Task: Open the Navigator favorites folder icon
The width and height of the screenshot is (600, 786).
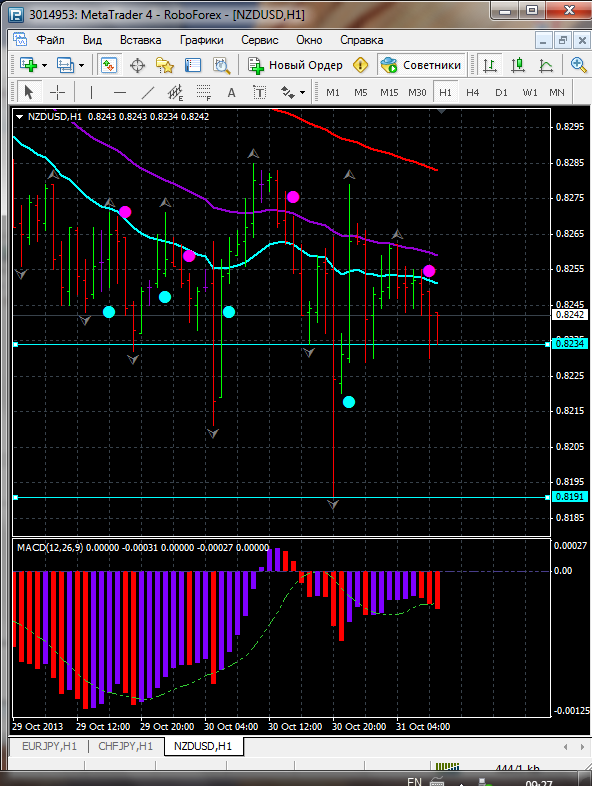Action: [165, 65]
